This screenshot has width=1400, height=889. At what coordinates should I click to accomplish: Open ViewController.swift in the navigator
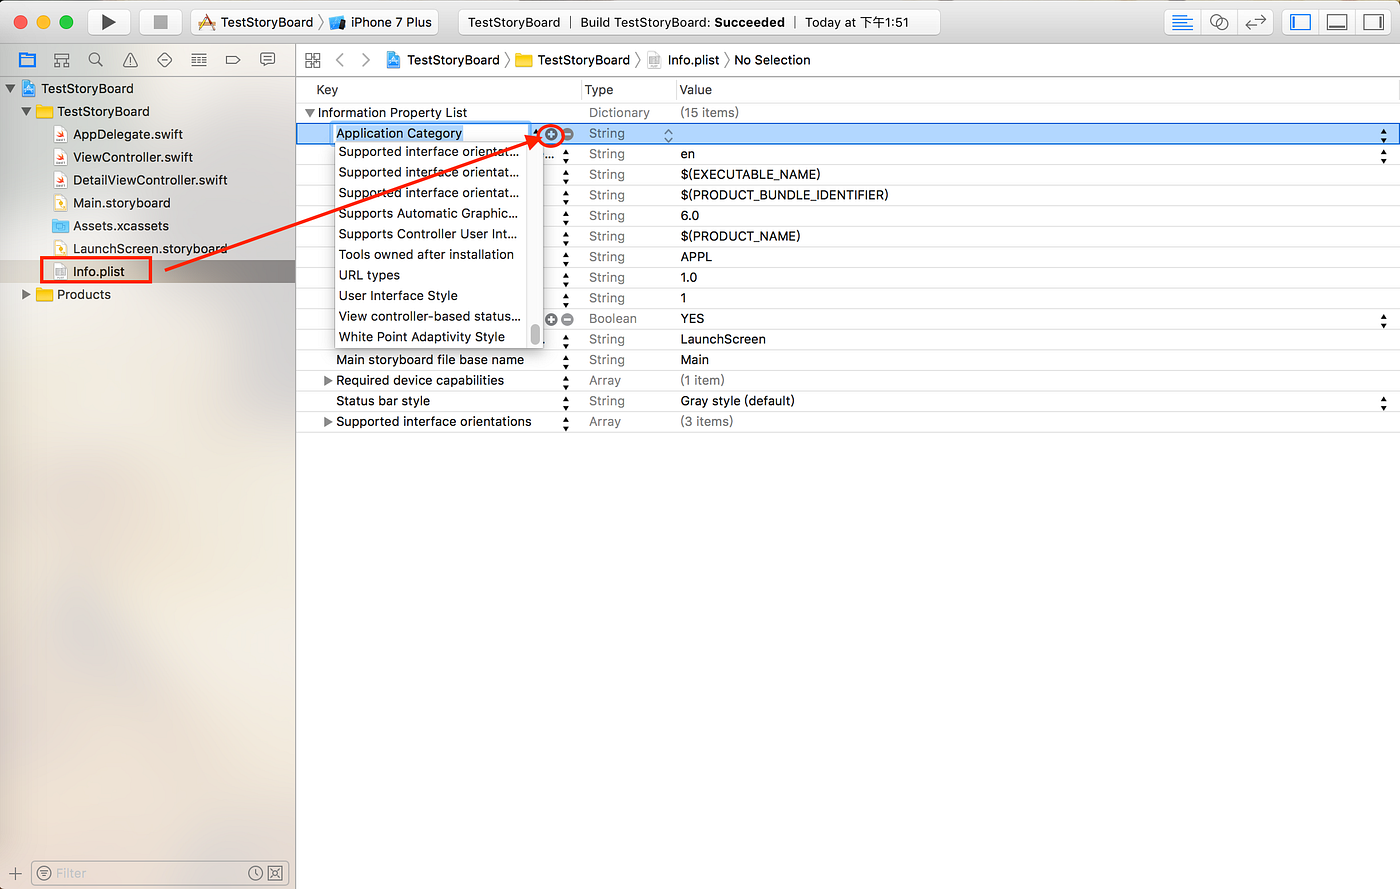tap(123, 158)
